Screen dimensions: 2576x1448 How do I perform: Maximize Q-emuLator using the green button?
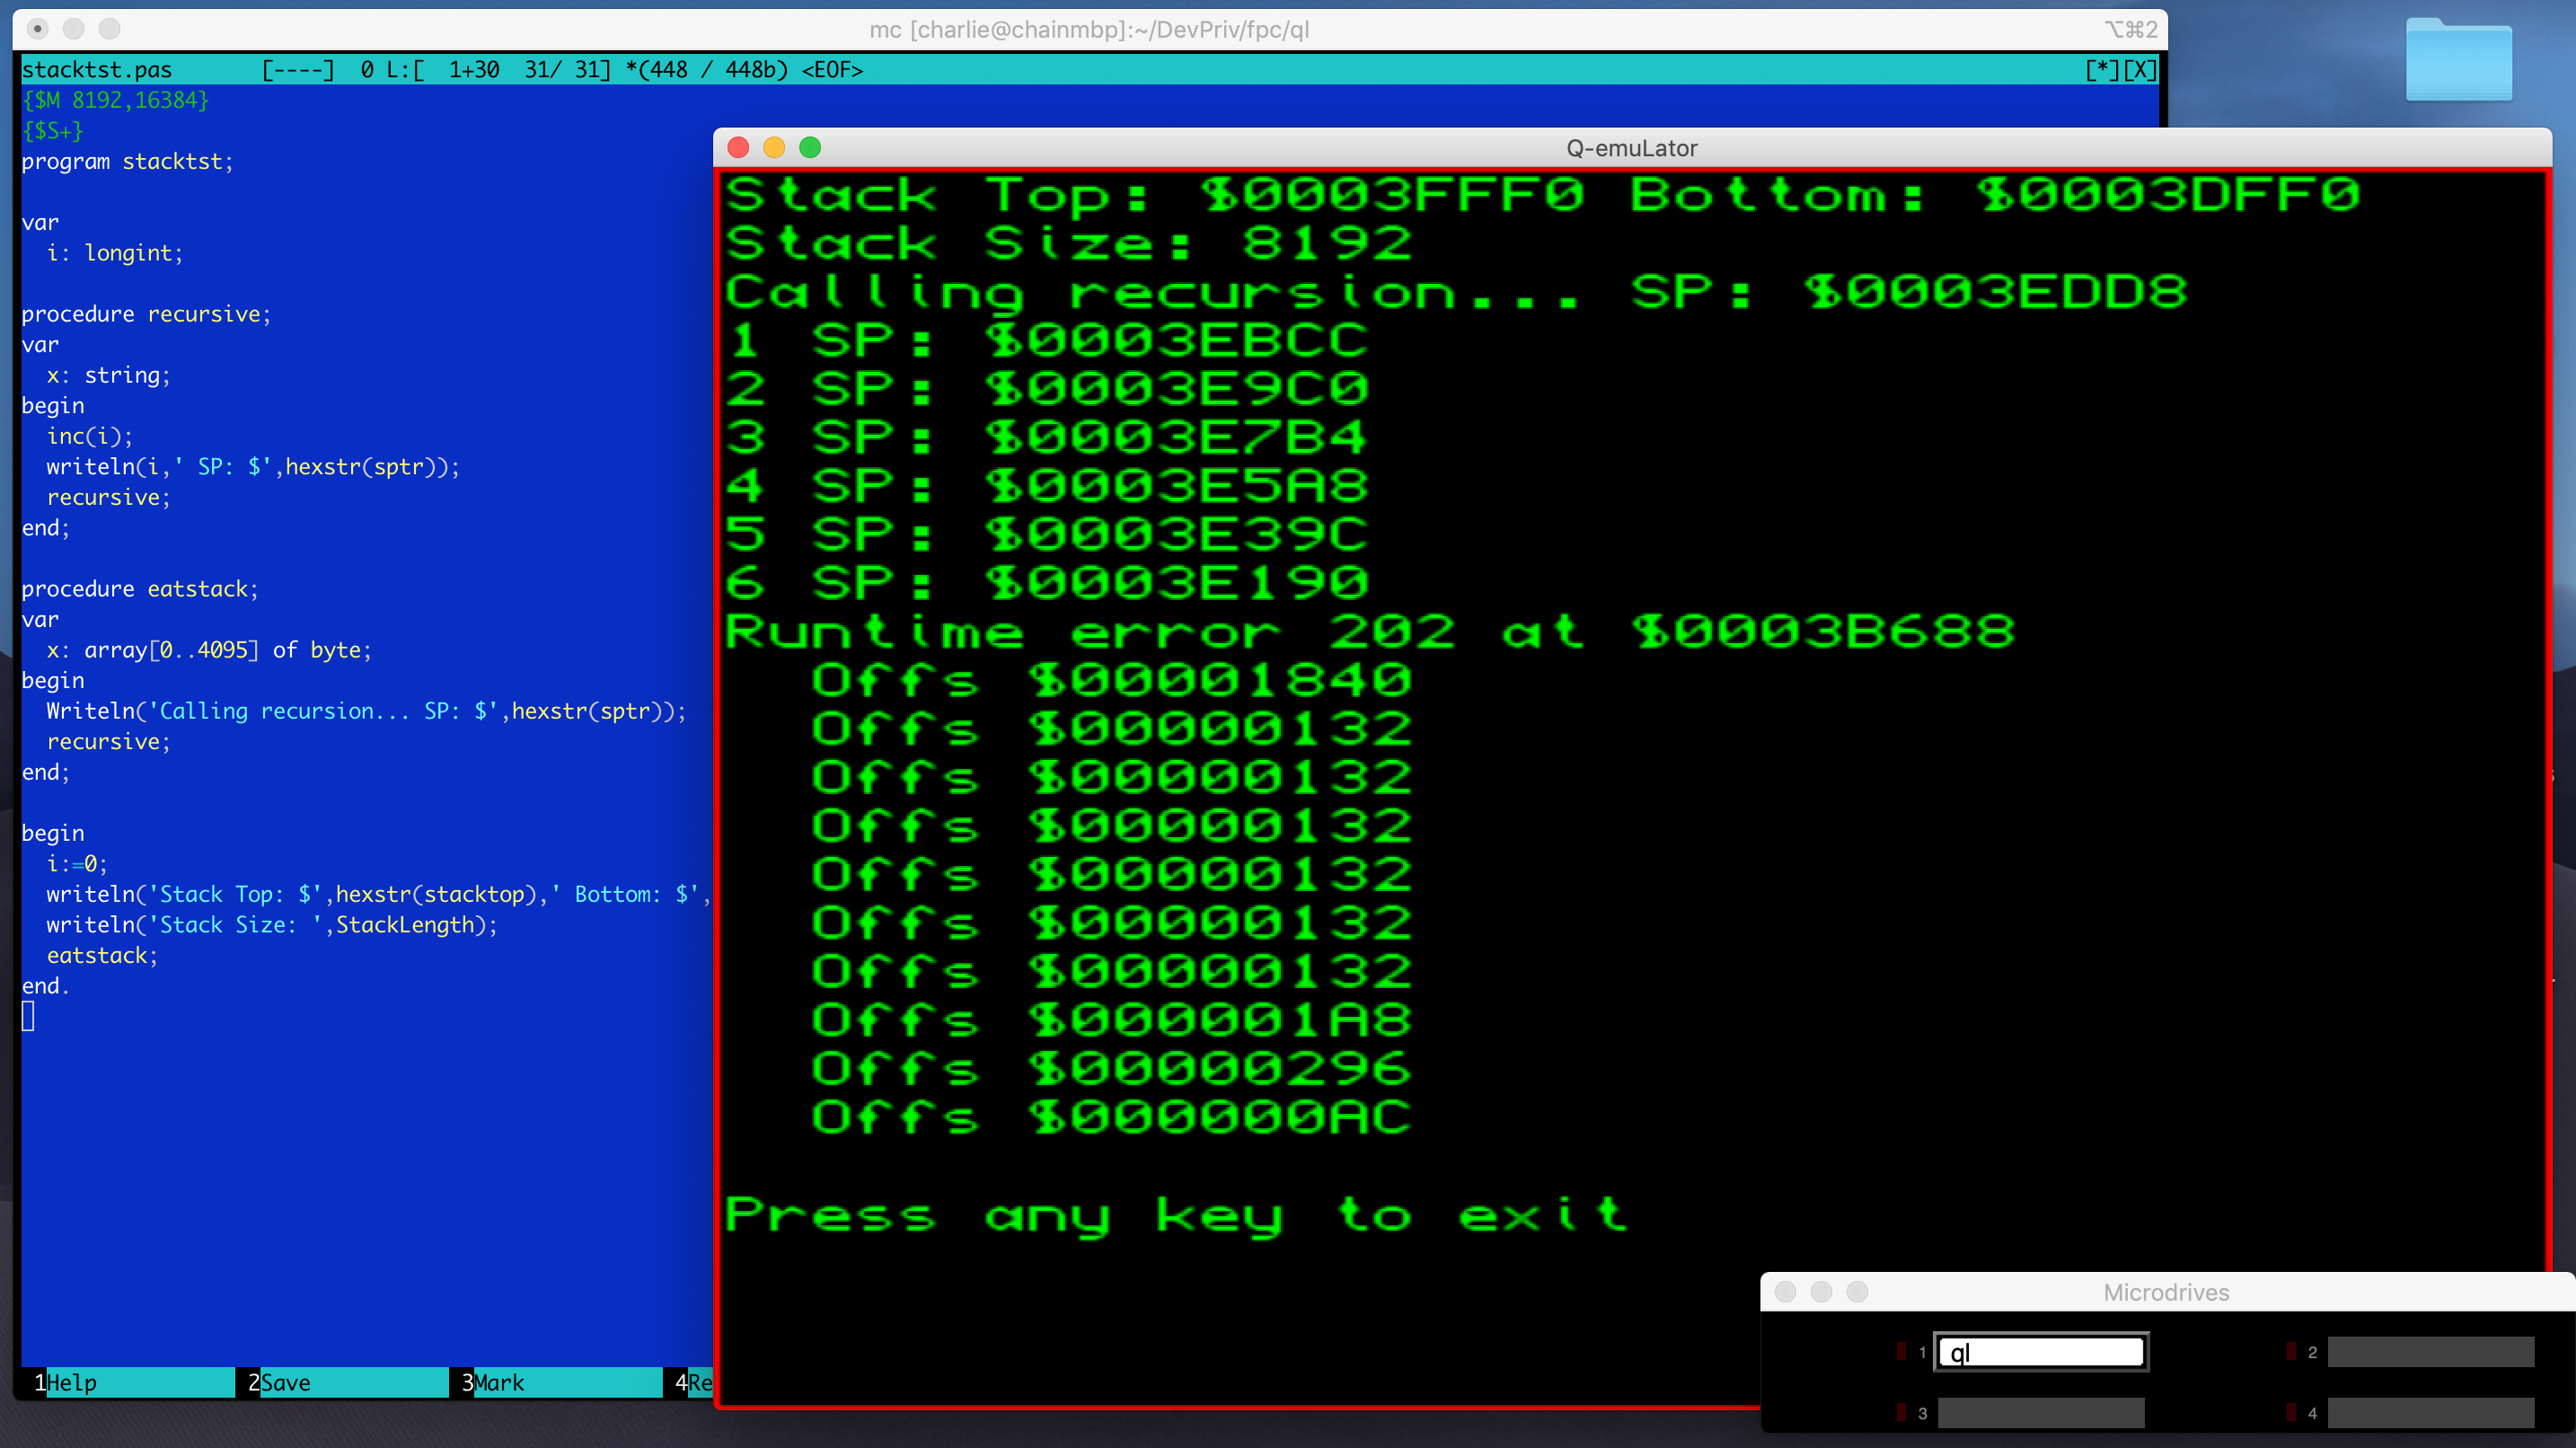click(810, 148)
